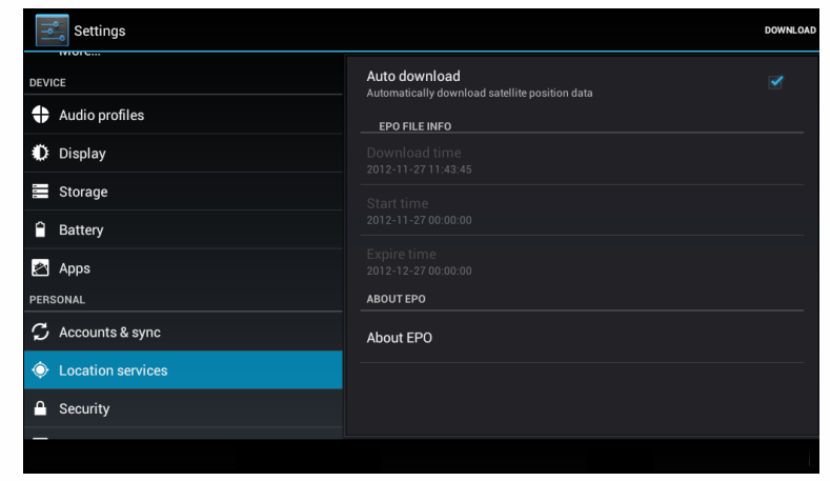This screenshot has height=481, width=830.
Task: Tap the DOWNLOAD button in top bar
Action: 790,30
